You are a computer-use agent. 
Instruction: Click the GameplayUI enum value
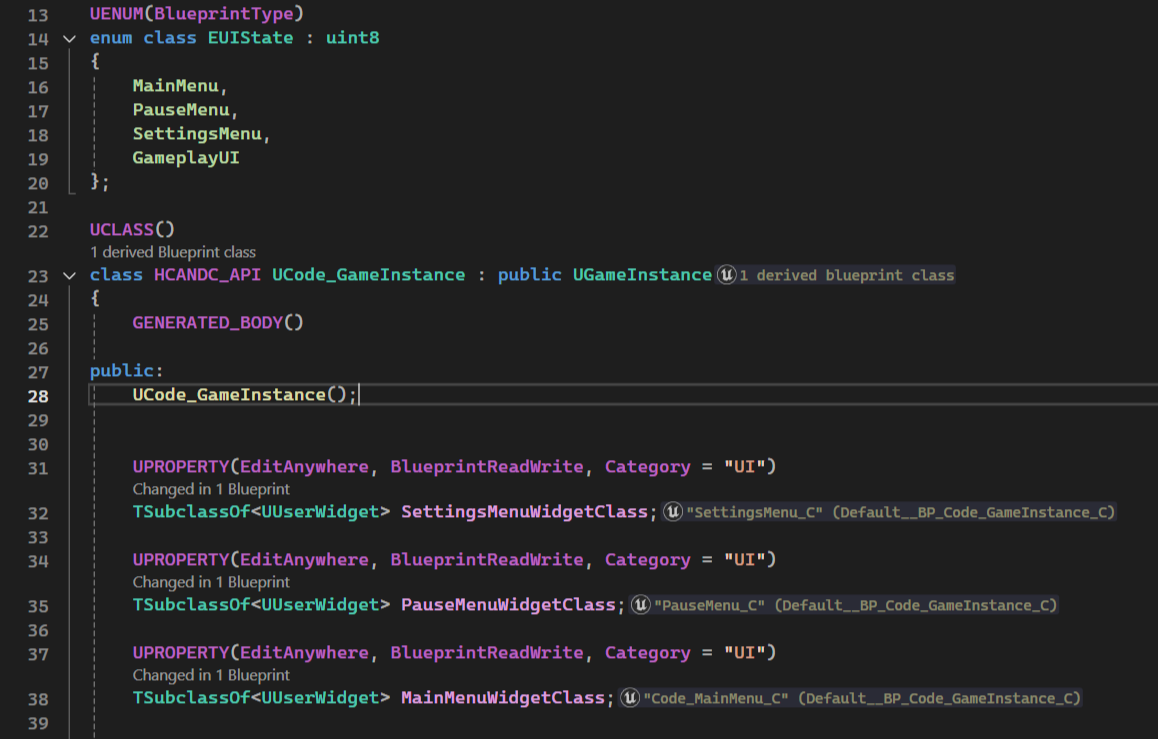click(x=186, y=158)
